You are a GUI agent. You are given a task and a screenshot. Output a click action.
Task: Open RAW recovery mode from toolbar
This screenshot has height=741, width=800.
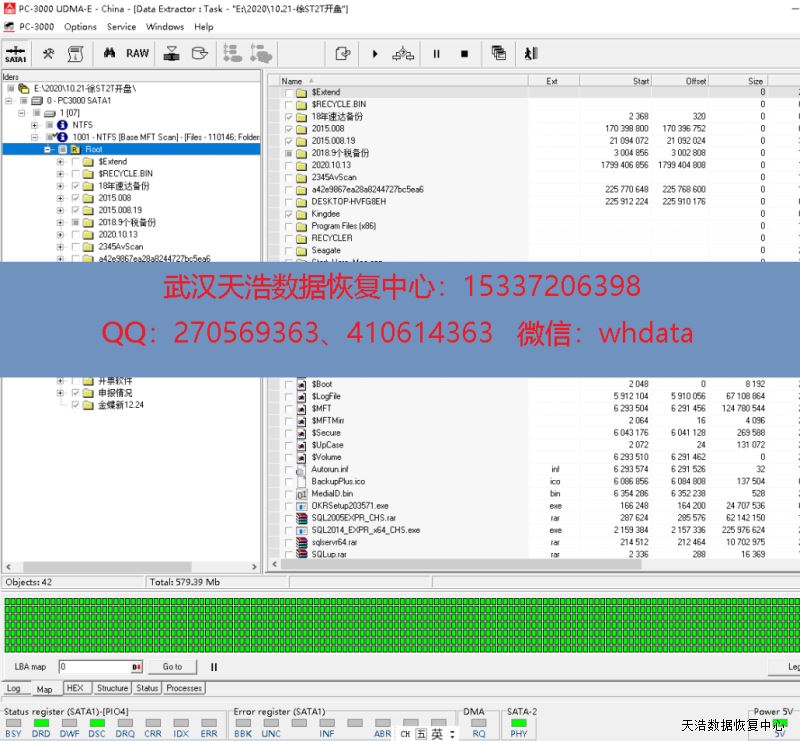pyautogui.click(x=137, y=53)
